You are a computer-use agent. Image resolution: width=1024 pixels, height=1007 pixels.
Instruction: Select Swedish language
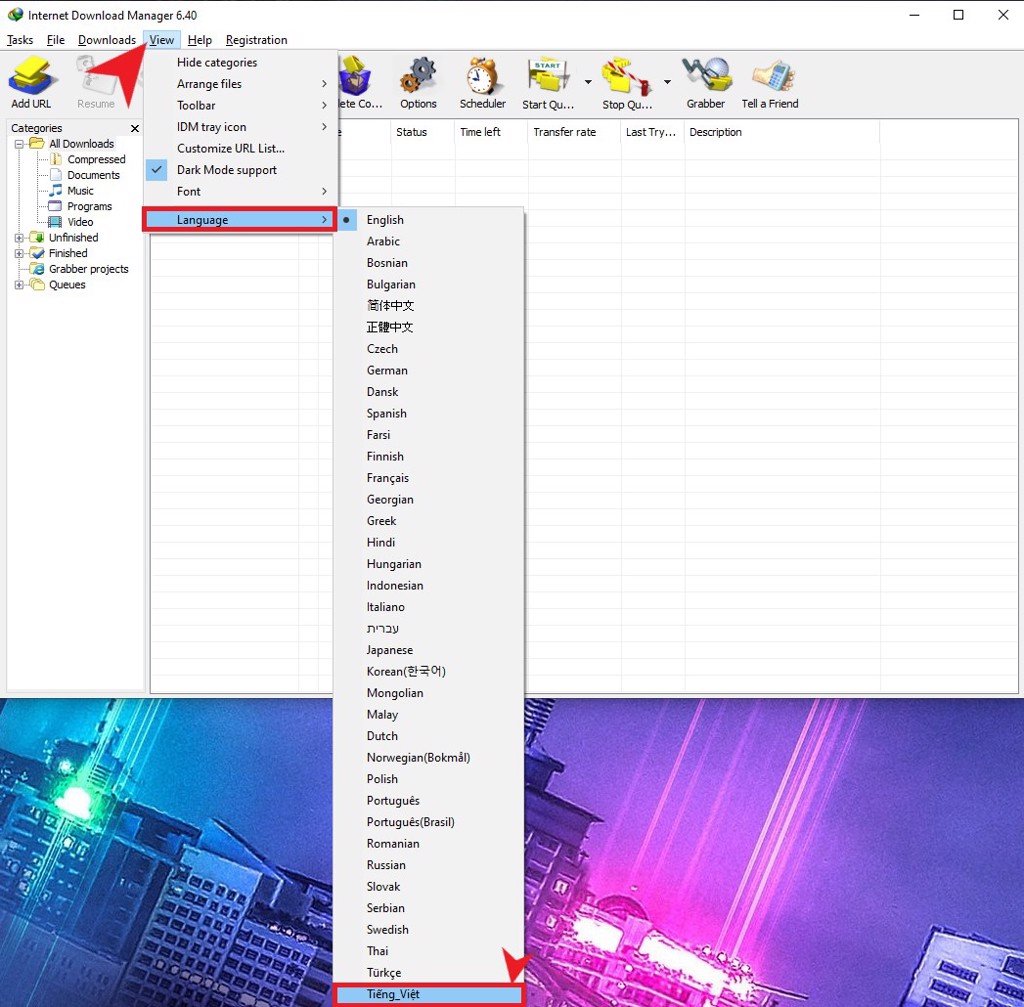coord(428,929)
